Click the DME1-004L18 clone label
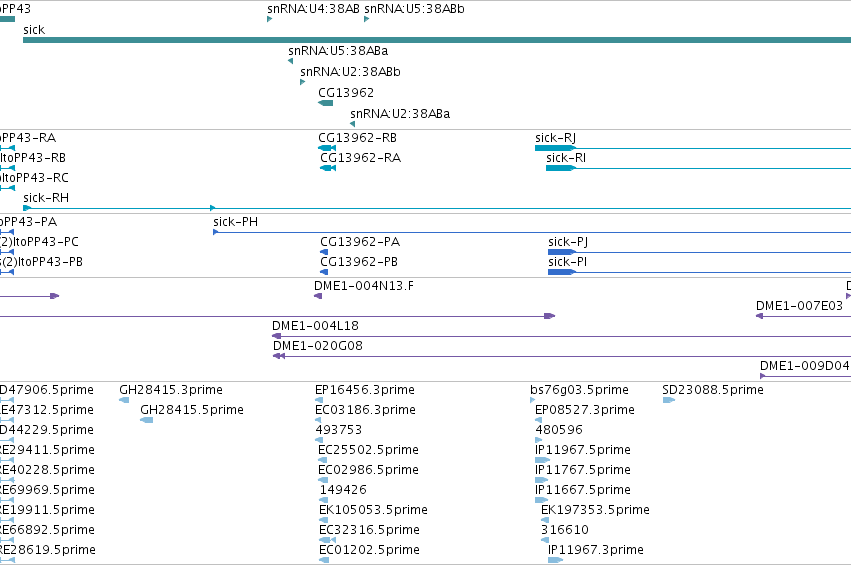Screen dimensions: 851x565 [x=315, y=326]
